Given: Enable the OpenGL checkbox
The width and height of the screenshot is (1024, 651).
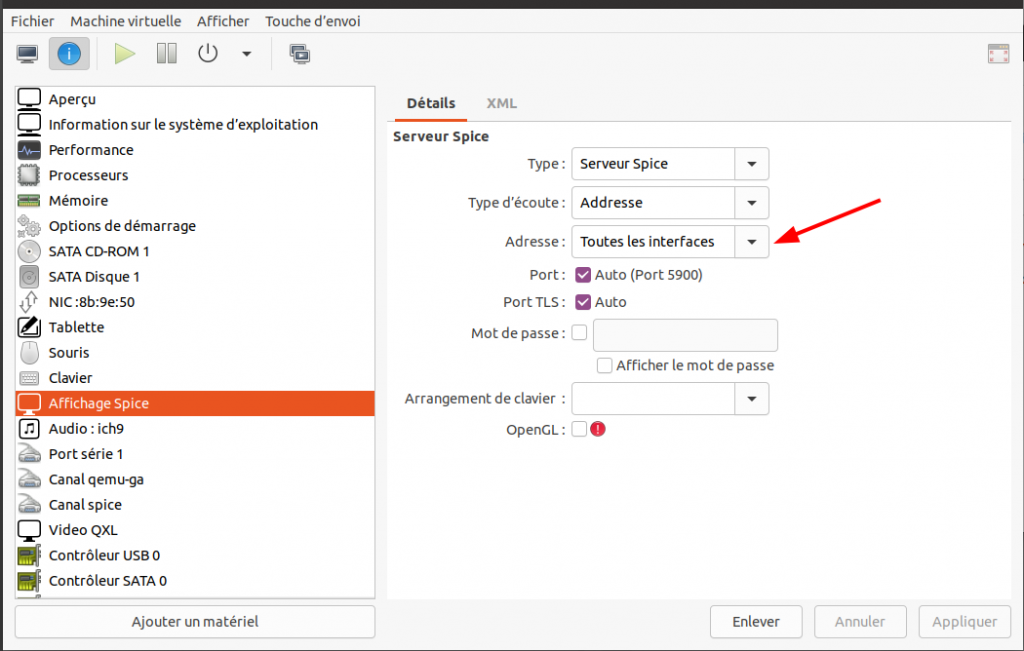Looking at the screenshot, I should click(x=579, y=429).
